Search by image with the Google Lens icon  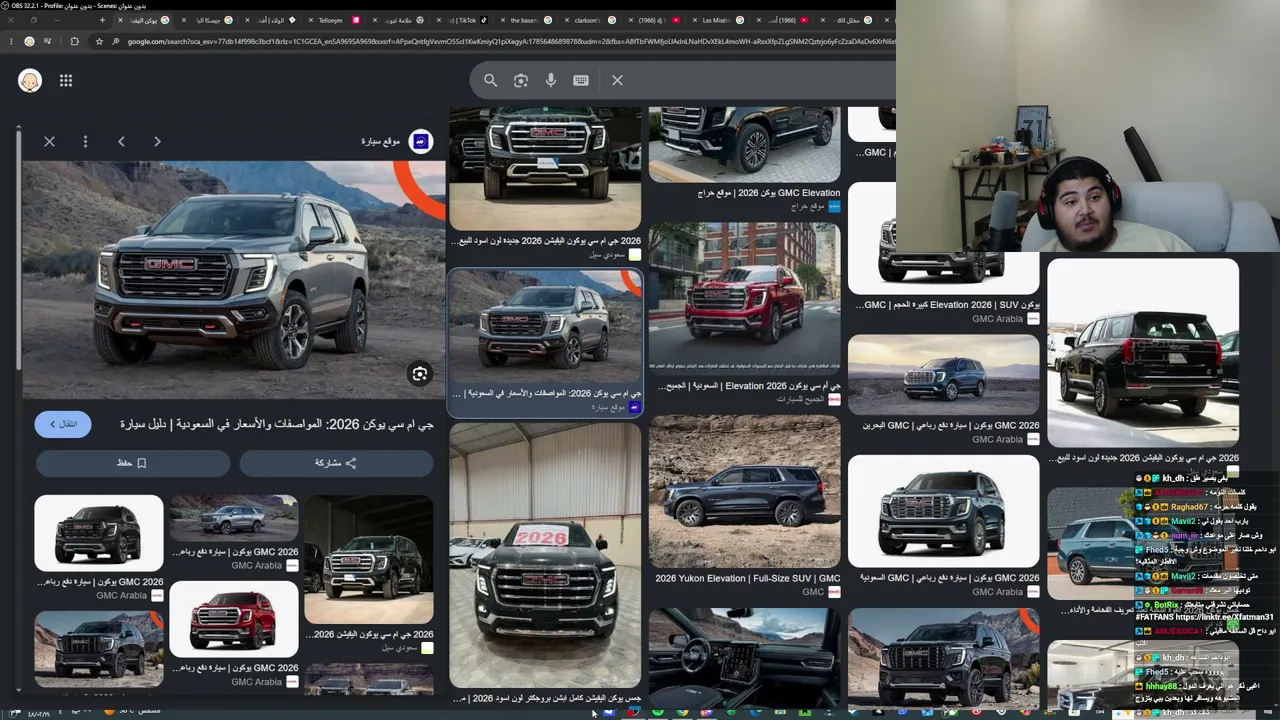[x=521, y=80]
